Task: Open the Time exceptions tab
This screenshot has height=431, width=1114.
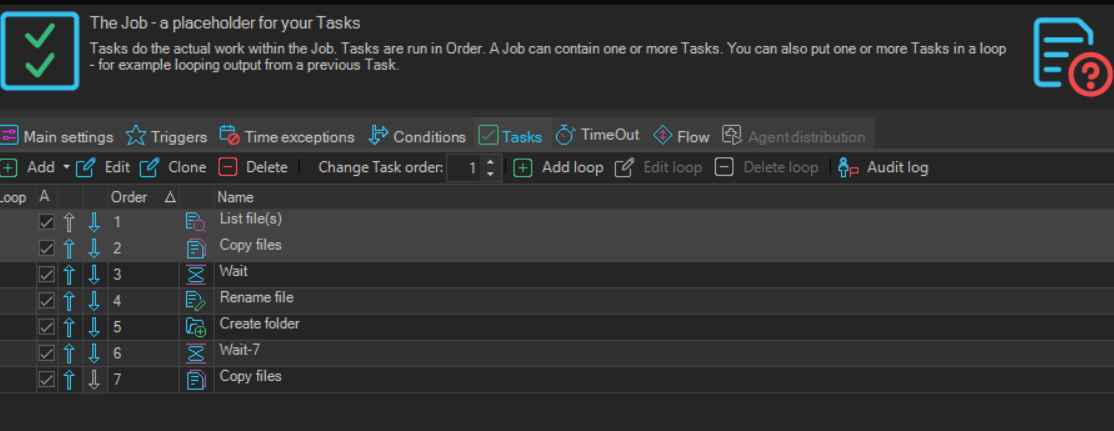Action: (x=287, y=136)
